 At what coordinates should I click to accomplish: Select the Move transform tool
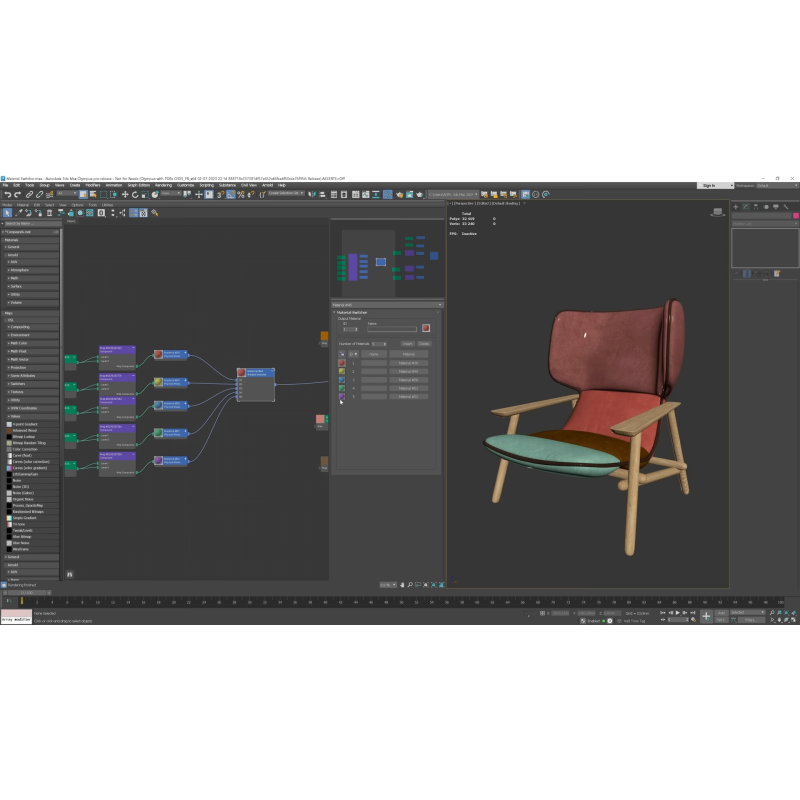click(126, 195)
